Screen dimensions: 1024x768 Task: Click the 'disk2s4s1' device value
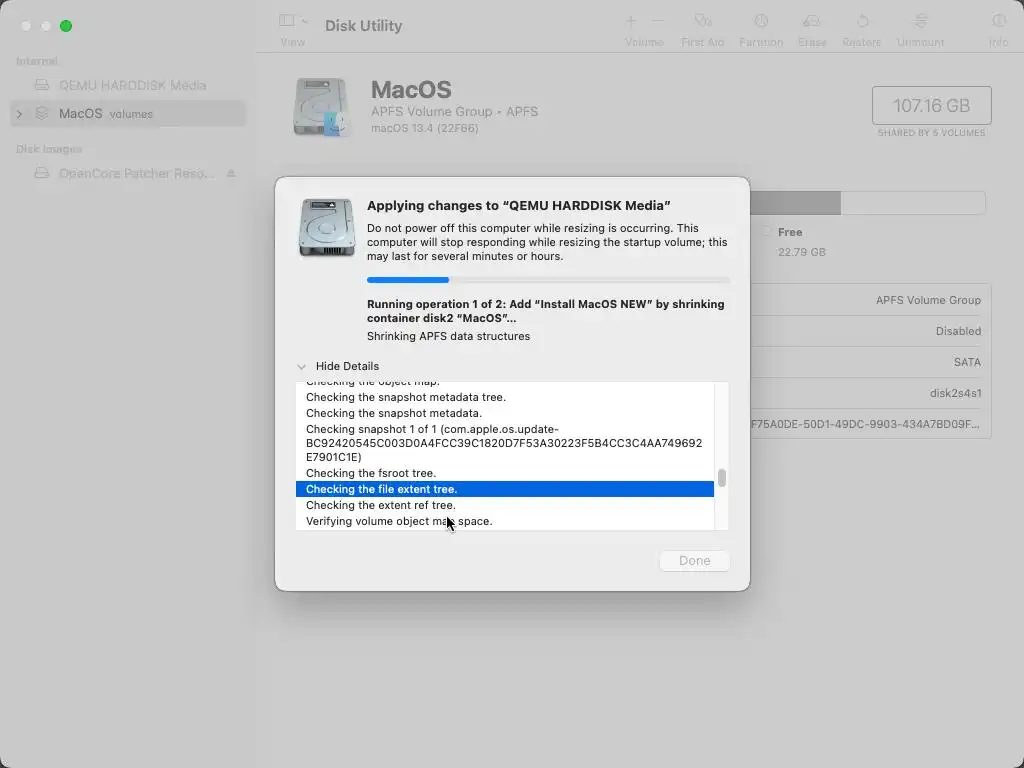point(955,393)
